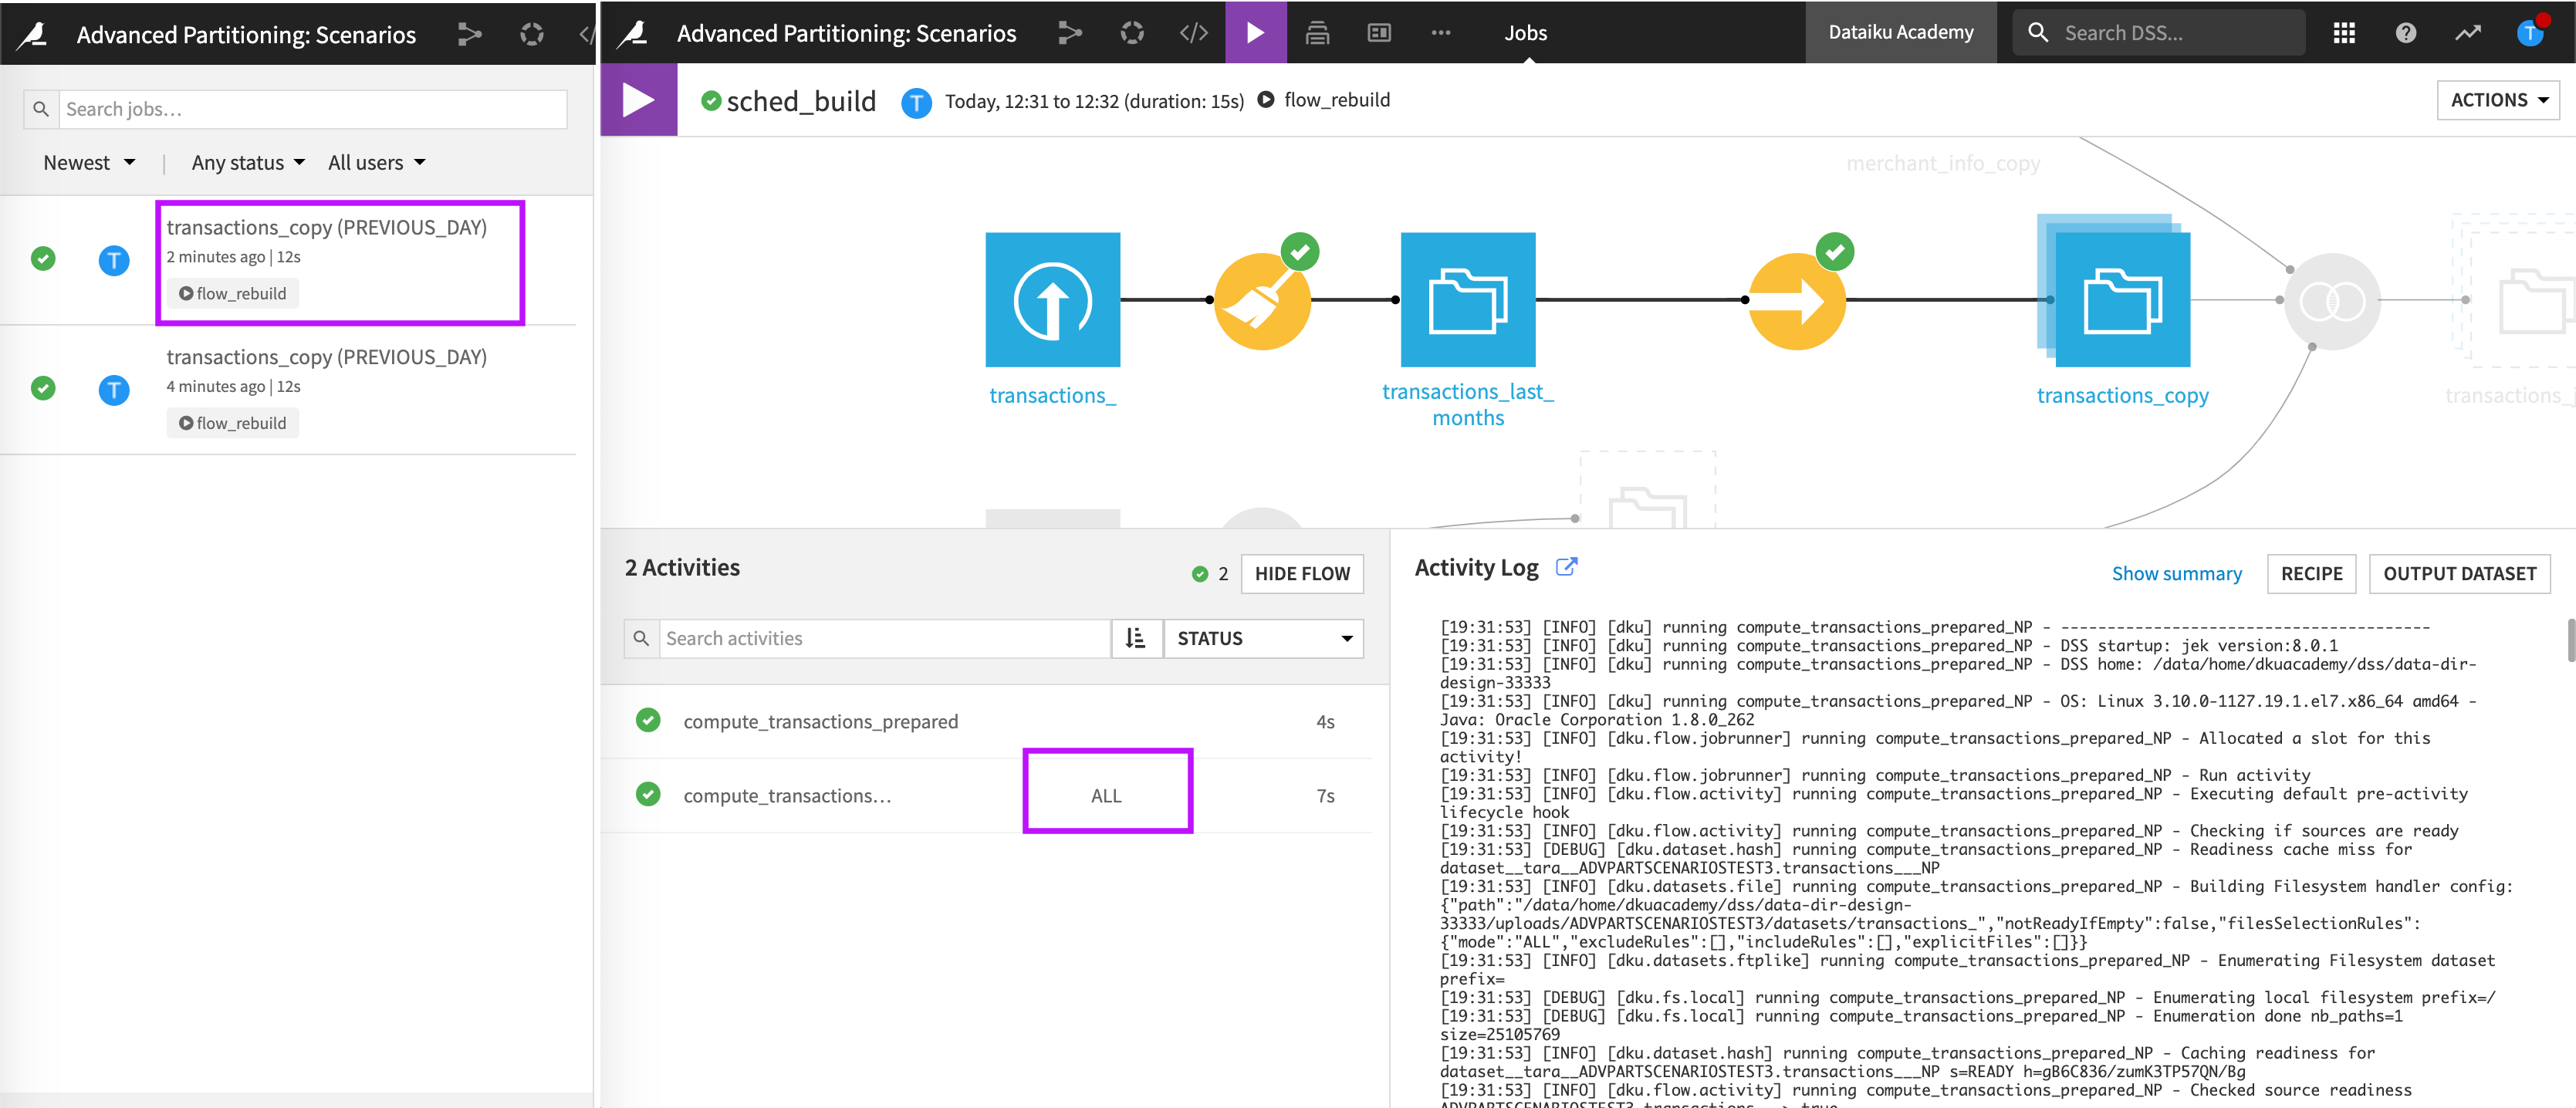The image size is (2576, 1108).
Task: Hide the flow preview
Action: coord(1301,574)
